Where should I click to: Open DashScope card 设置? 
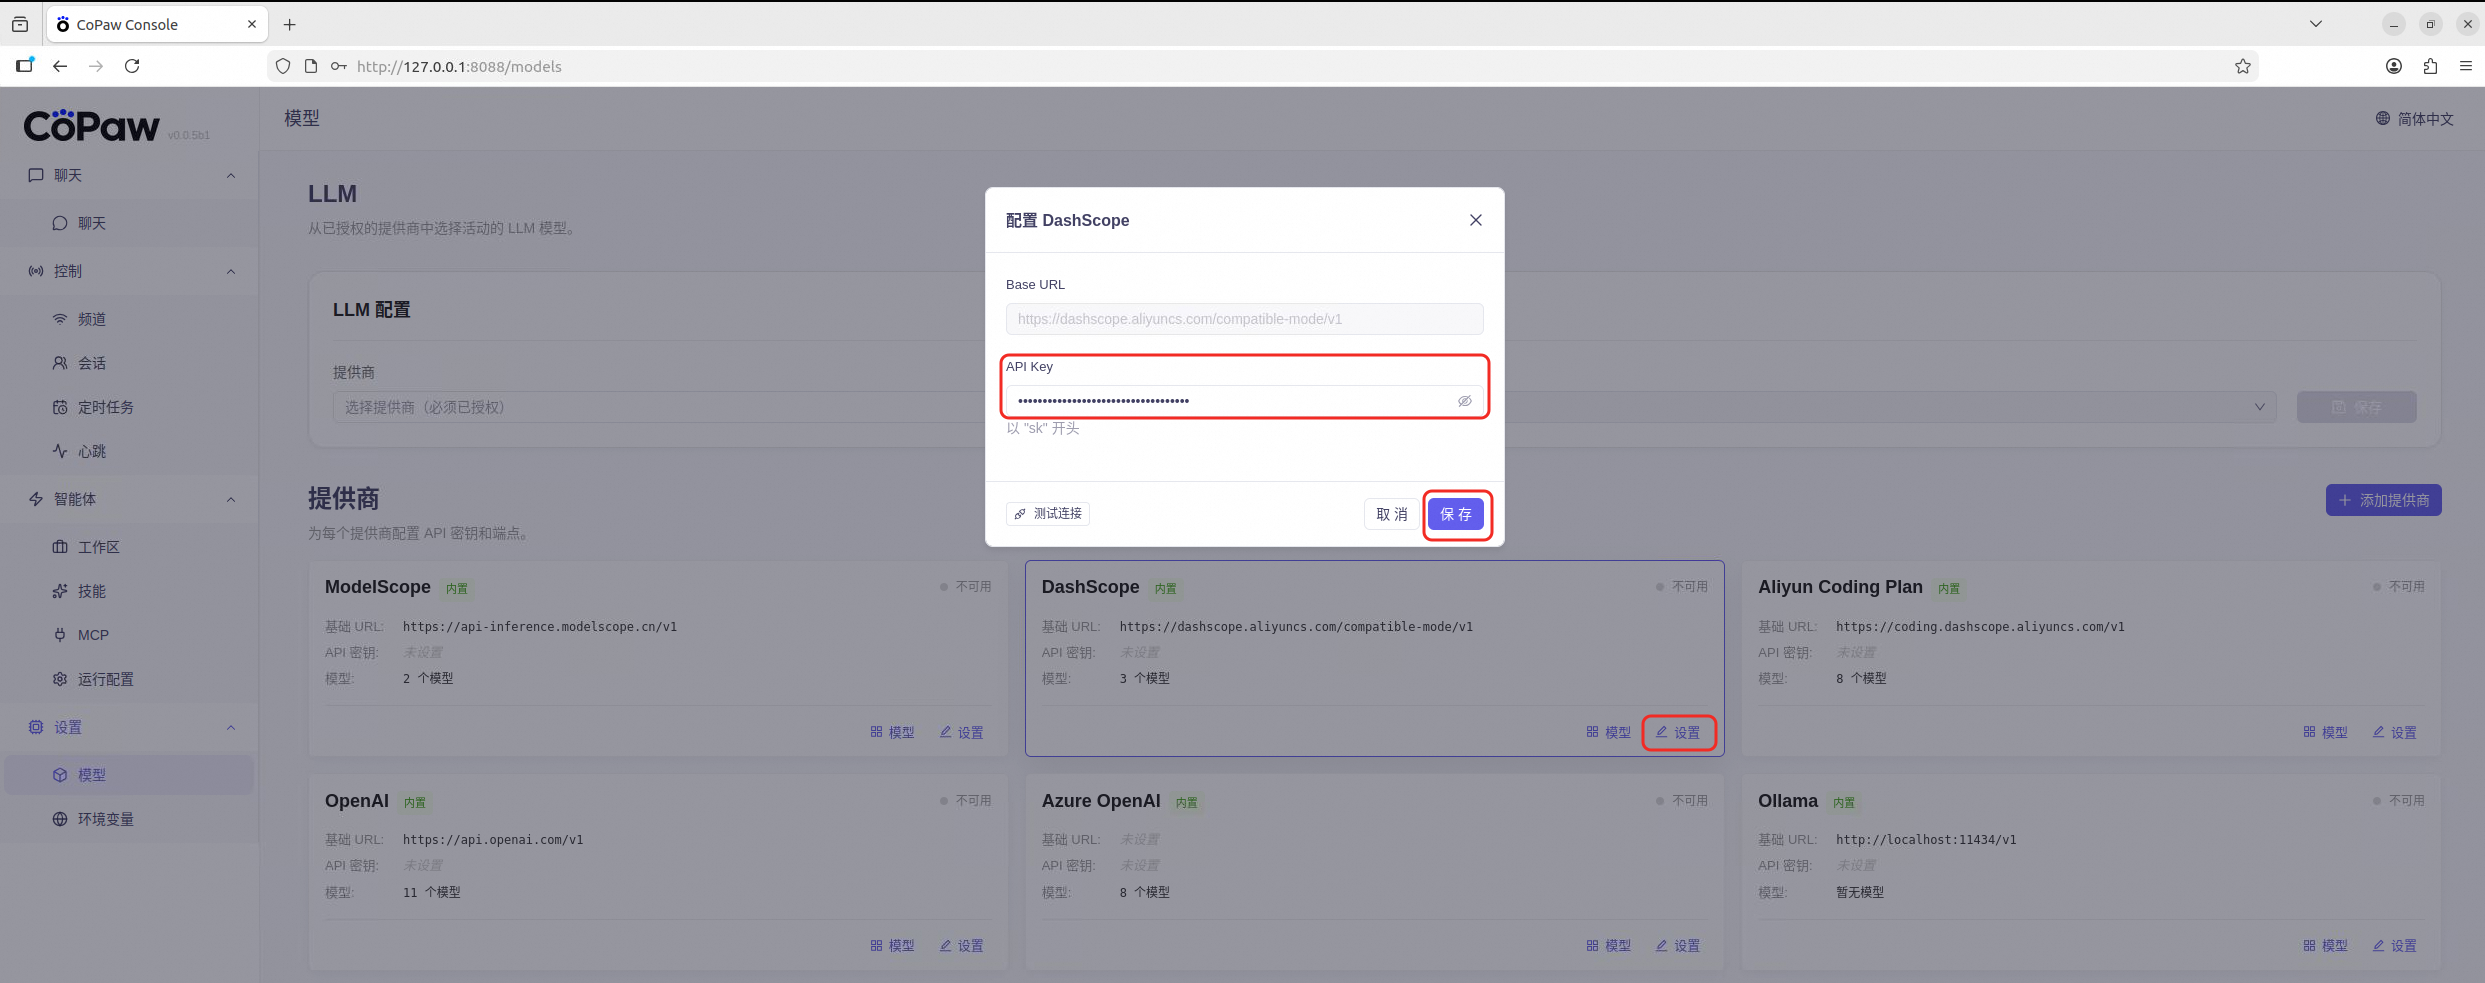click(x=1678, y=732)
